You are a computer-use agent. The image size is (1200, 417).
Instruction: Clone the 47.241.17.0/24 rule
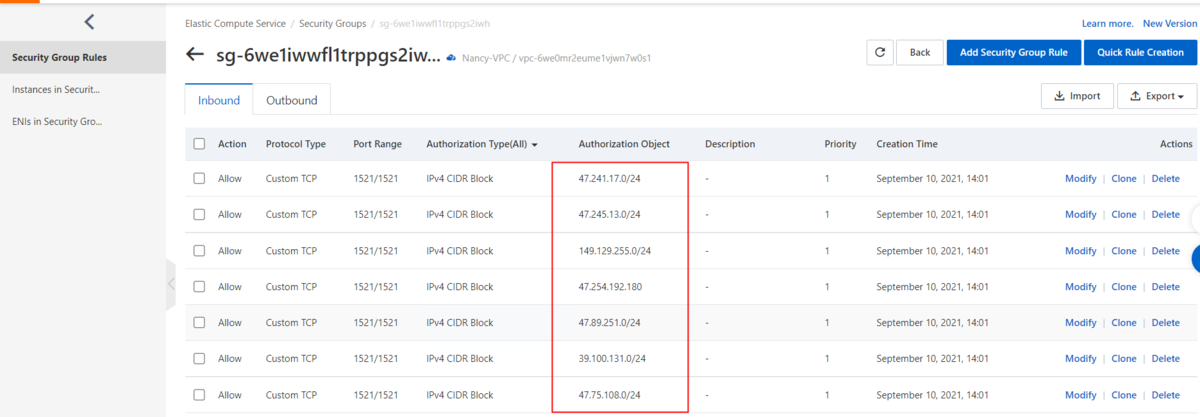1124,178
